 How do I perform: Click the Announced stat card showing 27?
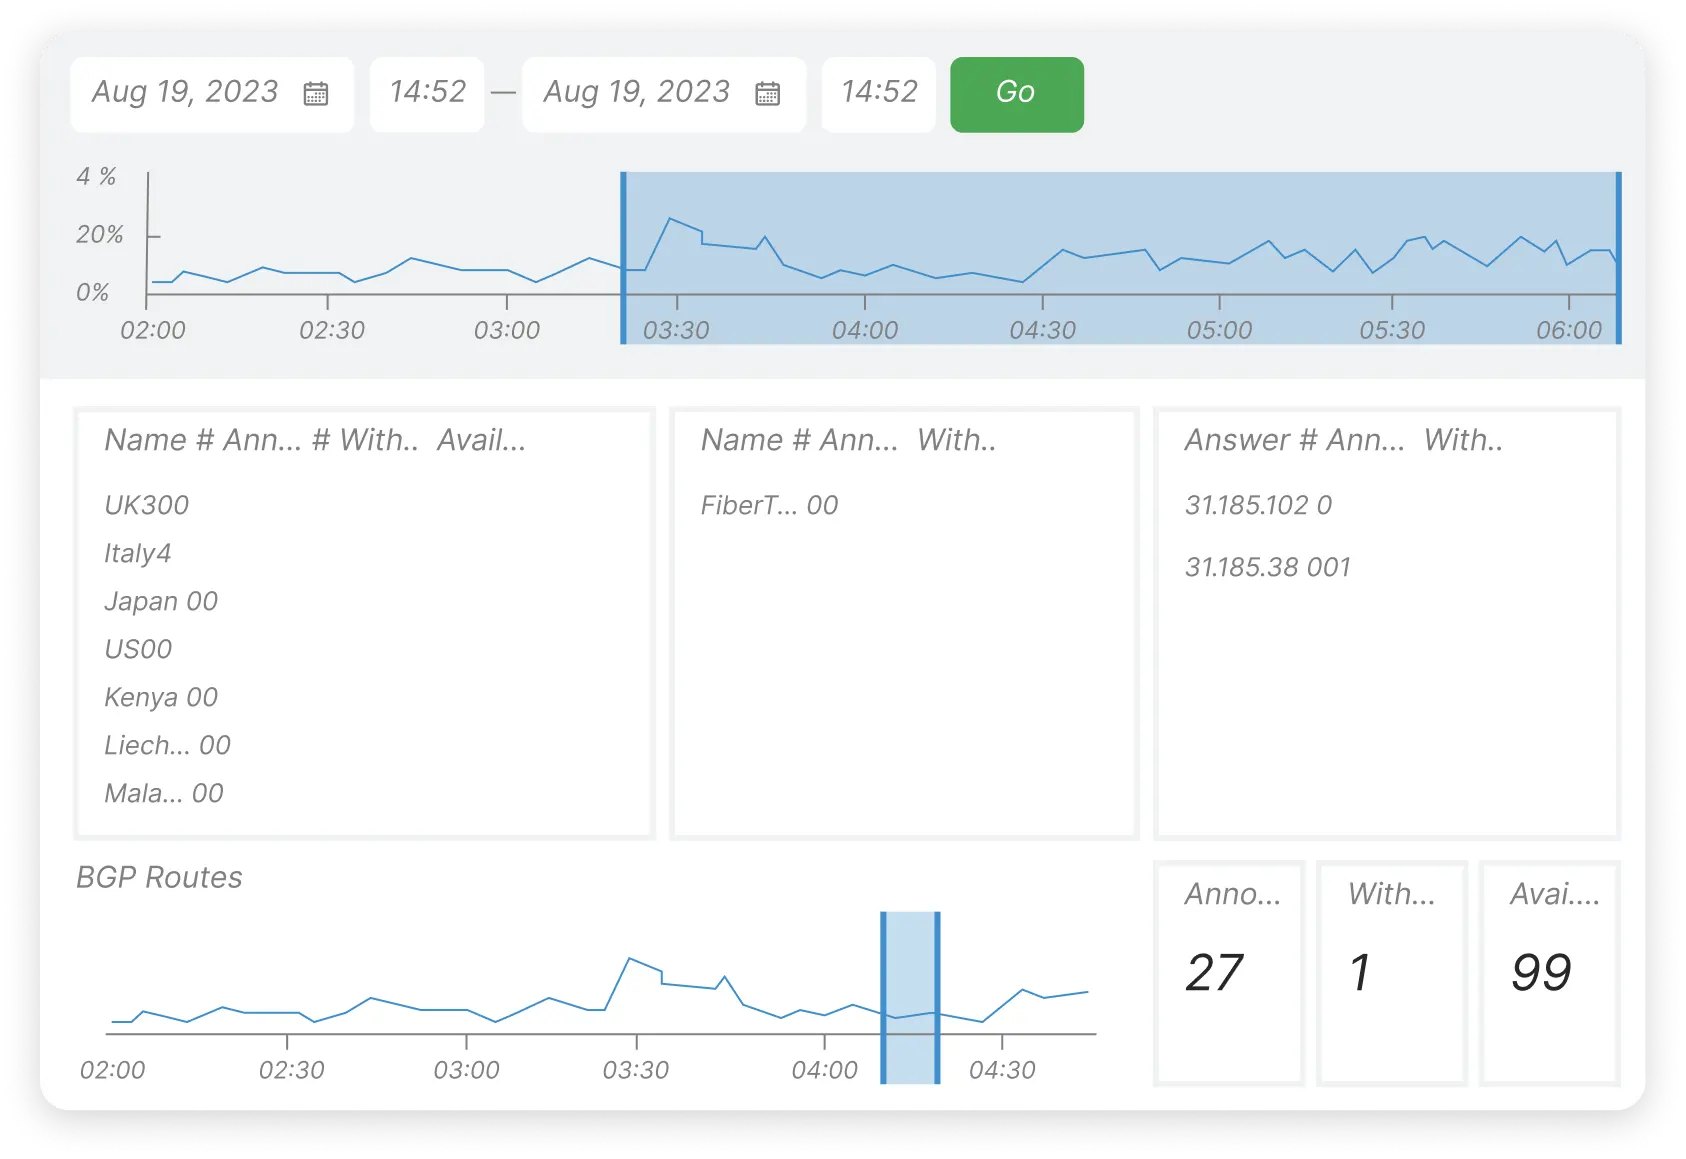1228,972
